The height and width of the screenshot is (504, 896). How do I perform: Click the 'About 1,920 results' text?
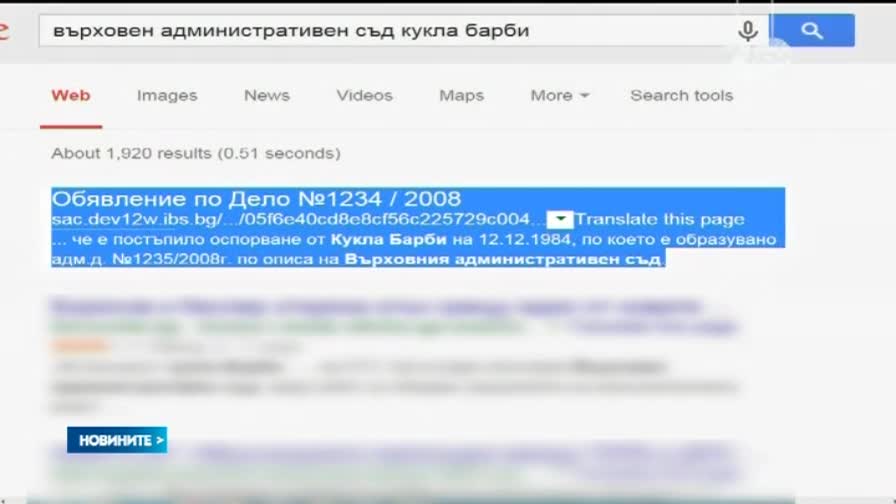[195, 153]
